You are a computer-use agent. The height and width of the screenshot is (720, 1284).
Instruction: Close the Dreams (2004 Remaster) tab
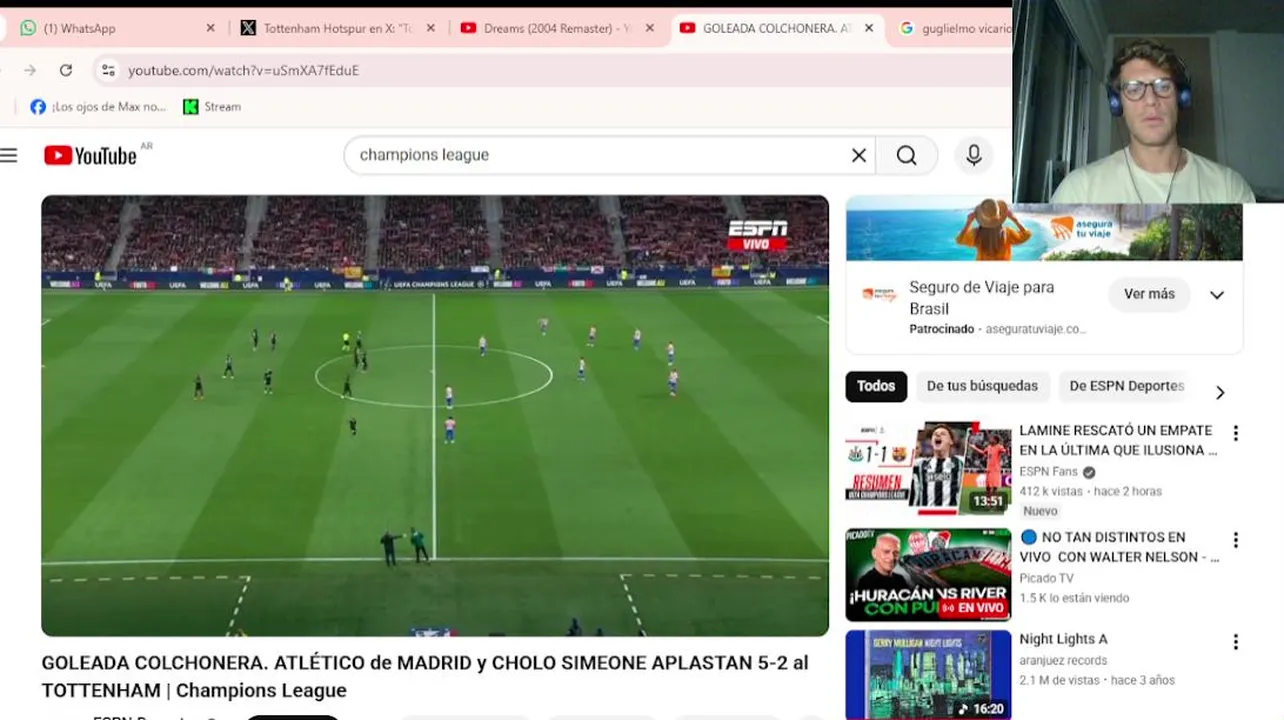click(649, 28)
